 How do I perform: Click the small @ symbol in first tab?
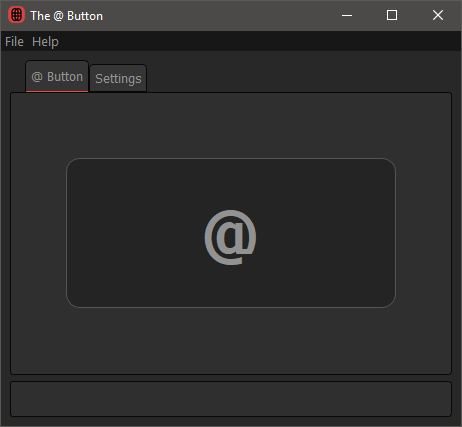(37, 77)
